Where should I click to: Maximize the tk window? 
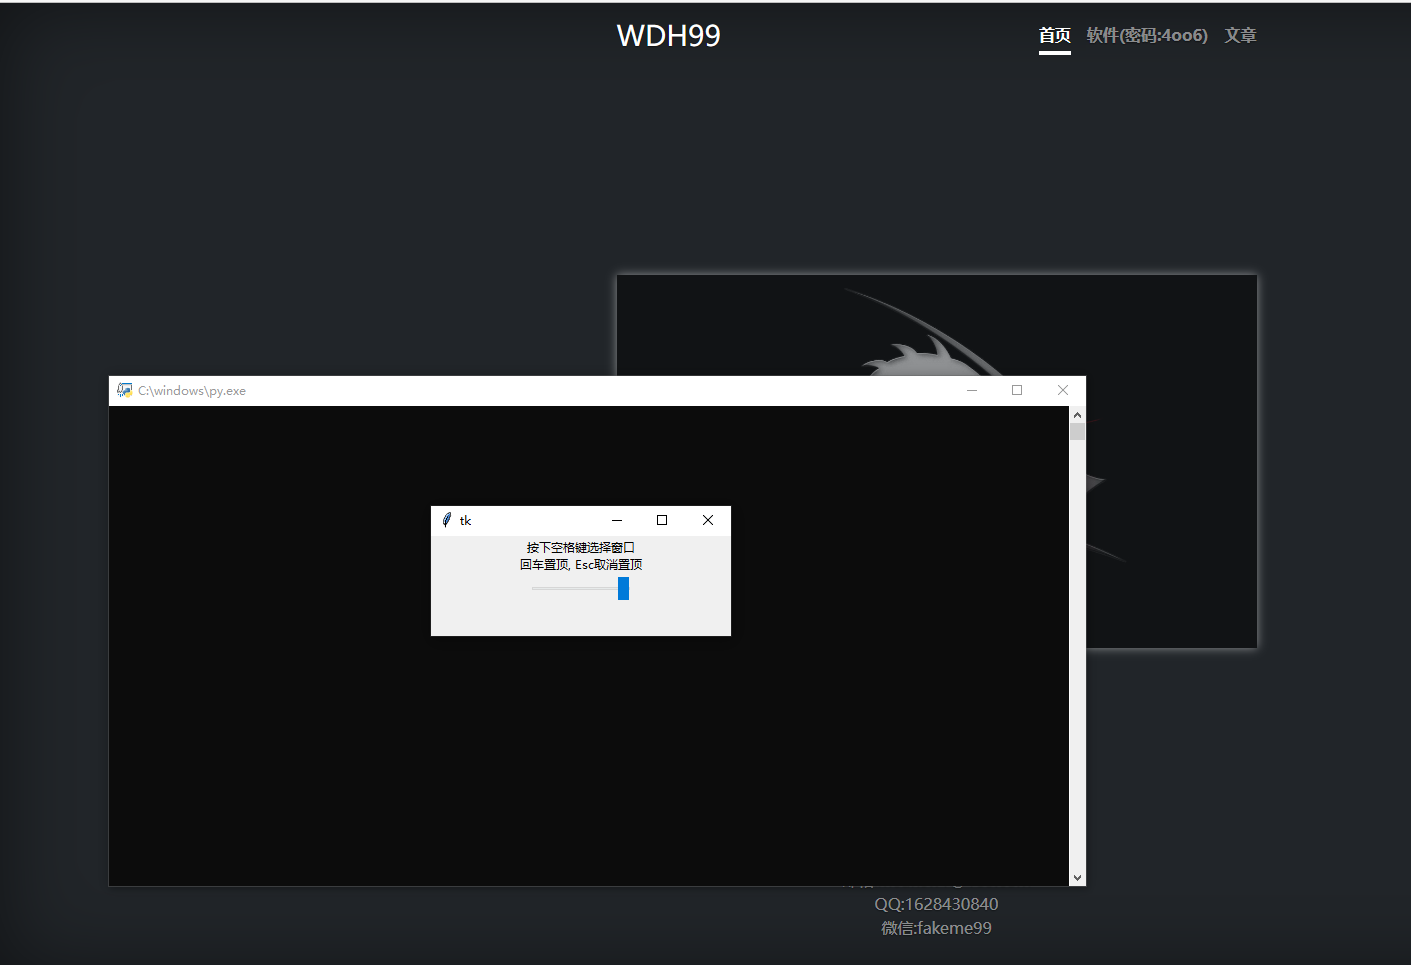662,520
